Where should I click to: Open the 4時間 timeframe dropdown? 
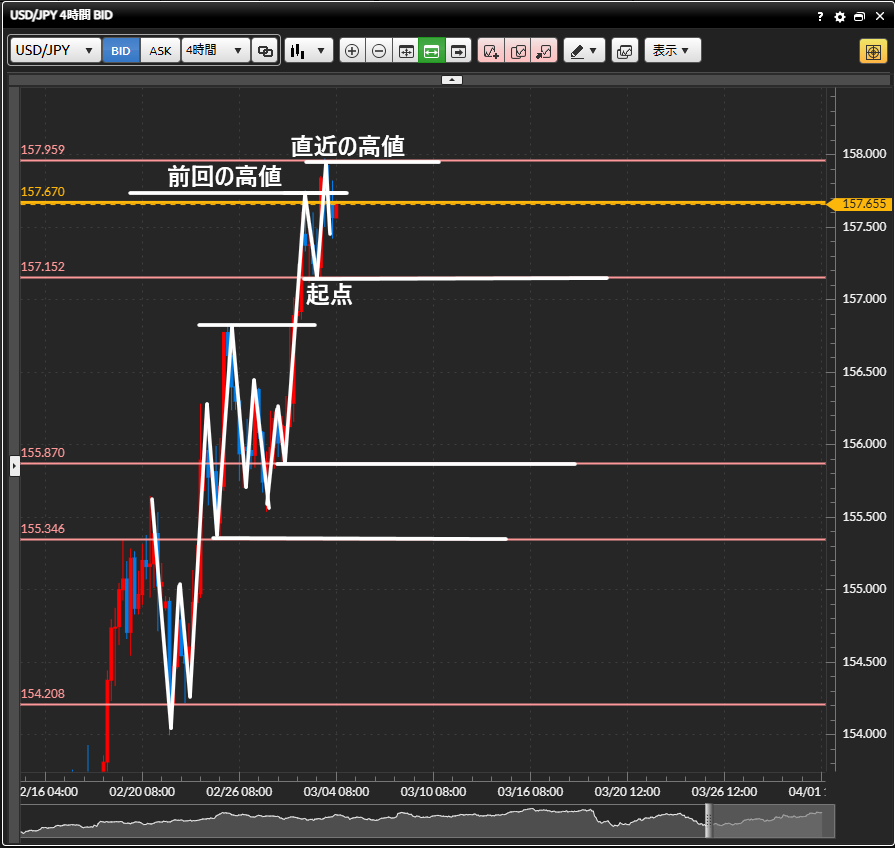pos(215,51)
